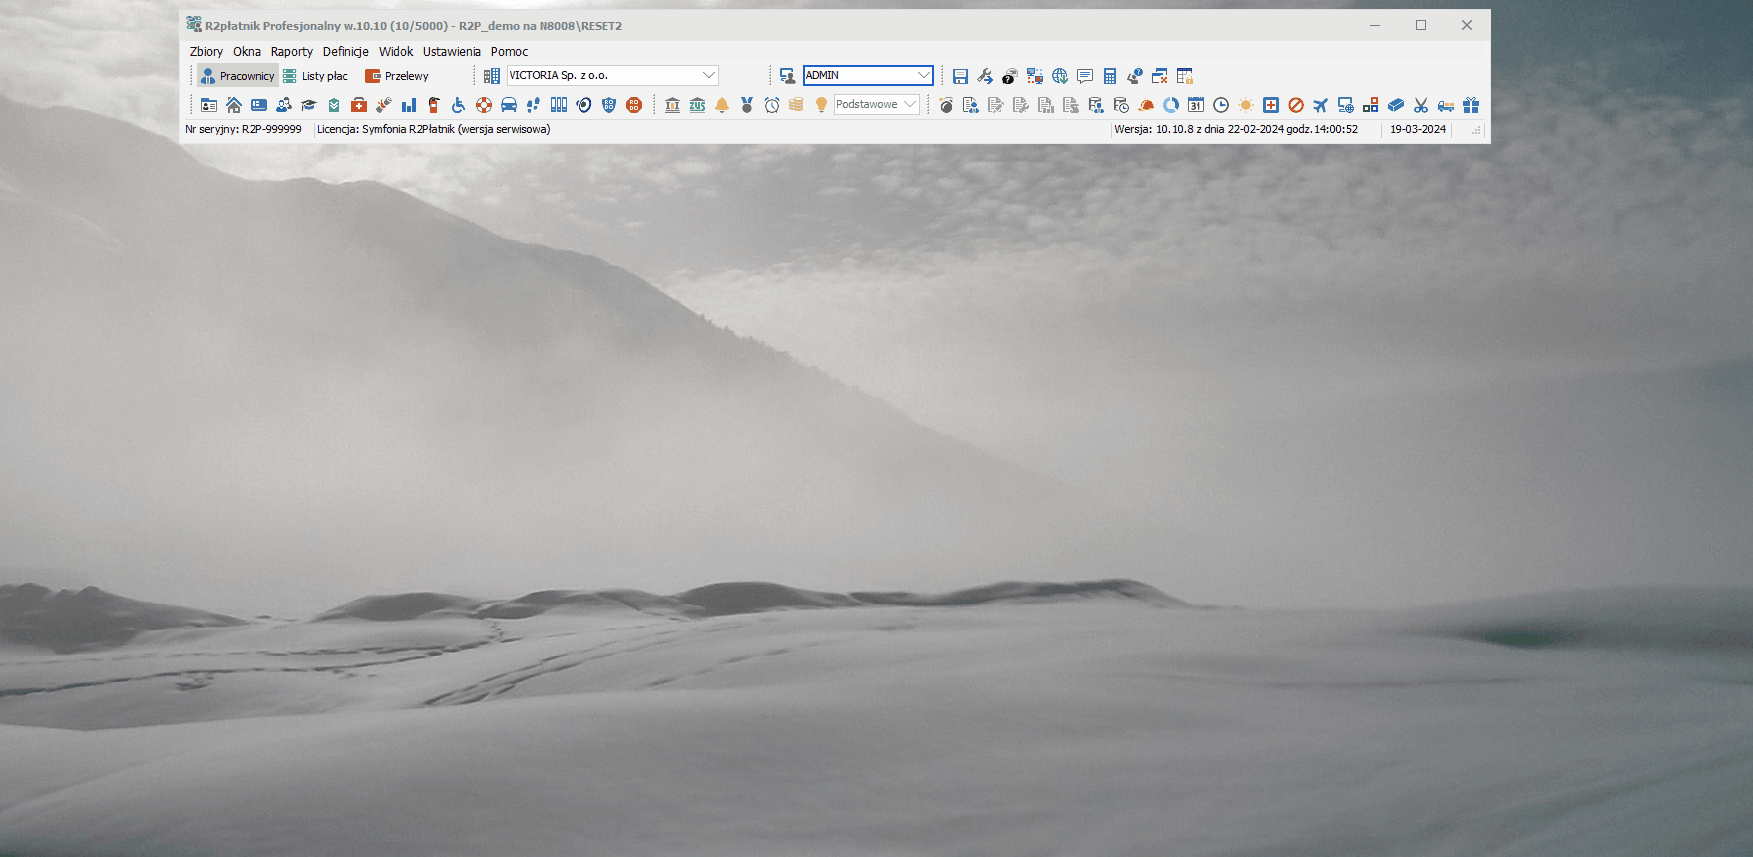Open the calculator icon
Viewport: 1753px width, 857px height.
pos(1110,76)
